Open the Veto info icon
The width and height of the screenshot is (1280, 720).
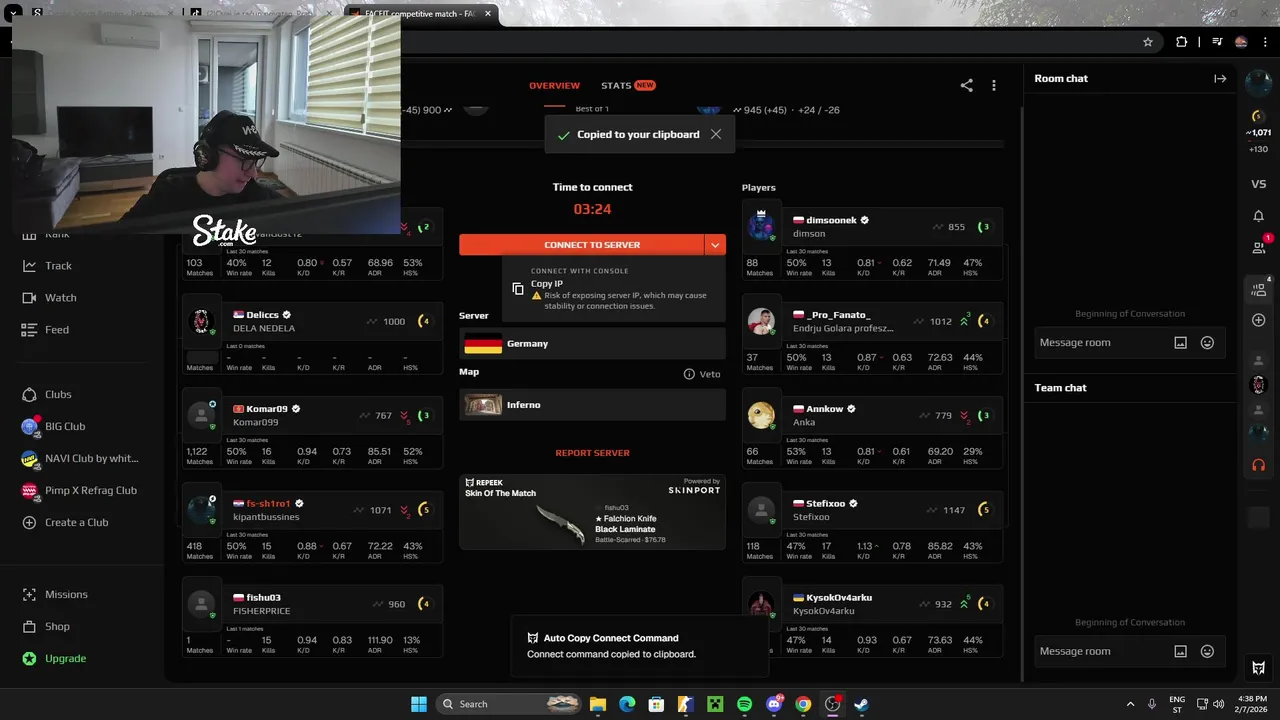pyautogui.click(x=689, y=374)
